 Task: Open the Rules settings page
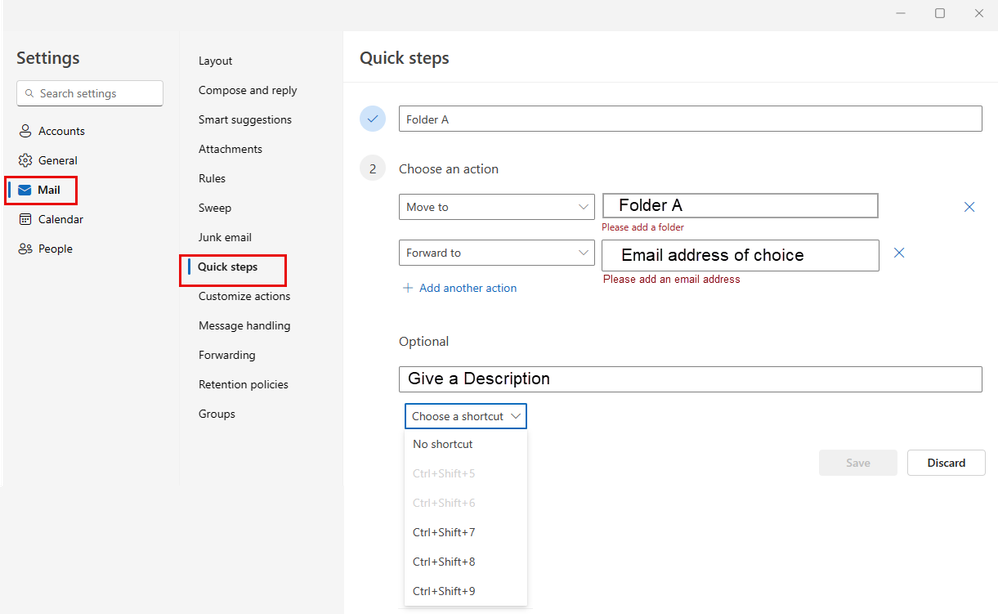coord(212,178)
